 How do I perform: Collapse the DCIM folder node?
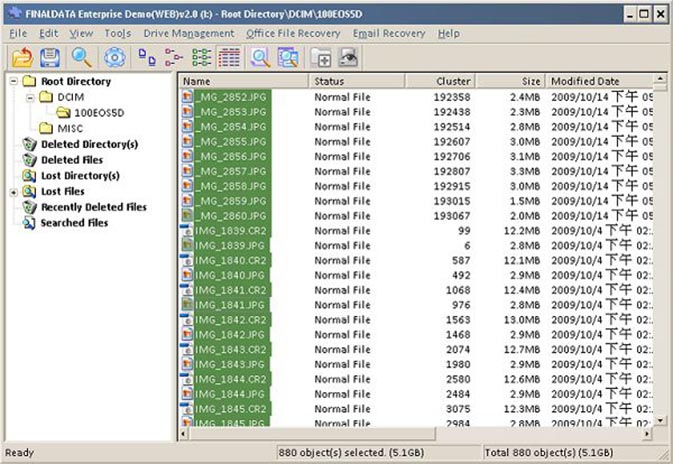pyautogui.click(x=30, y=97)
